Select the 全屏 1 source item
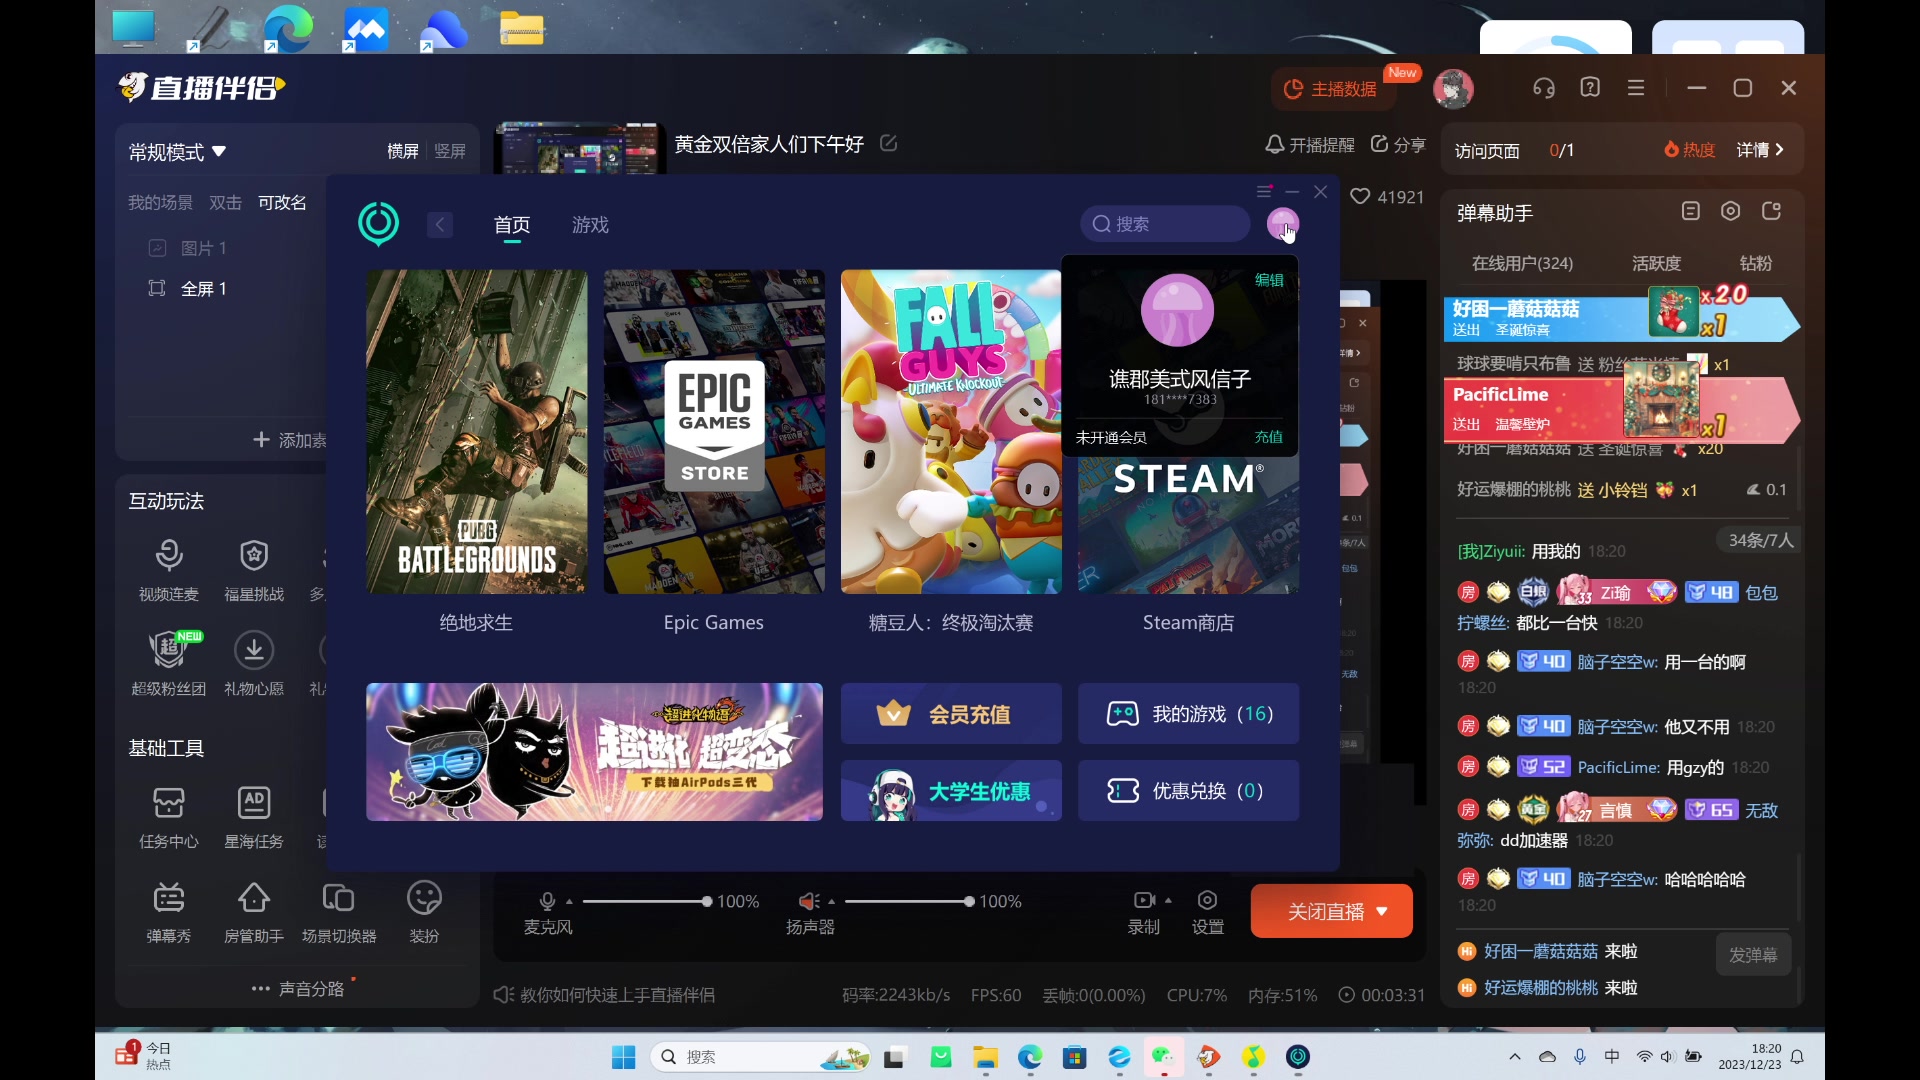 pos(203,289)
